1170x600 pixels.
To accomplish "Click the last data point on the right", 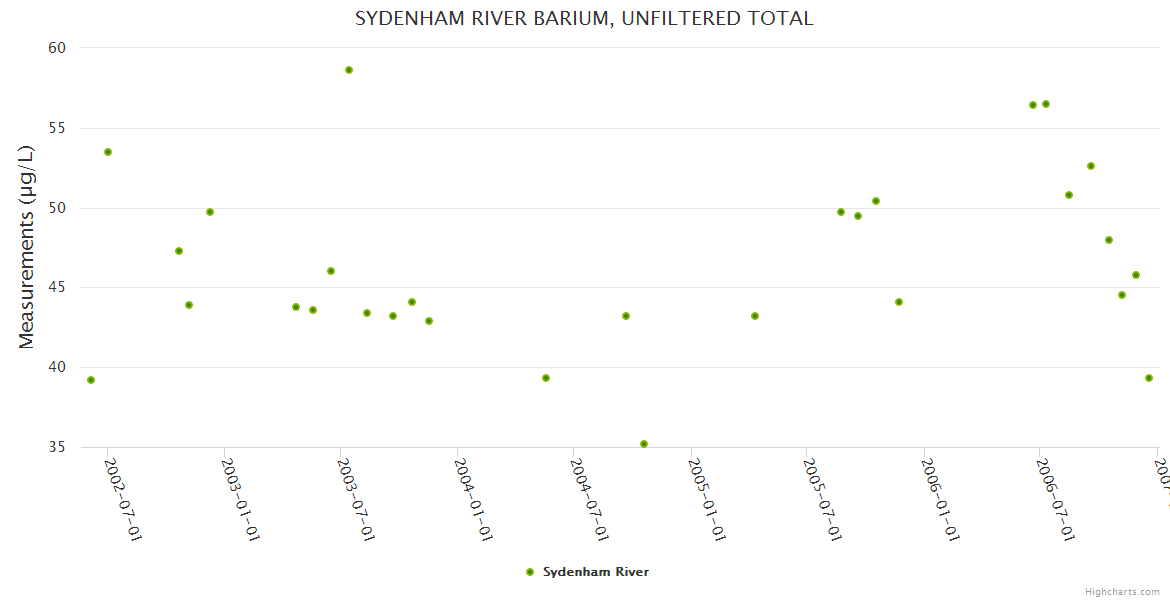I will tap(1149, 378).
